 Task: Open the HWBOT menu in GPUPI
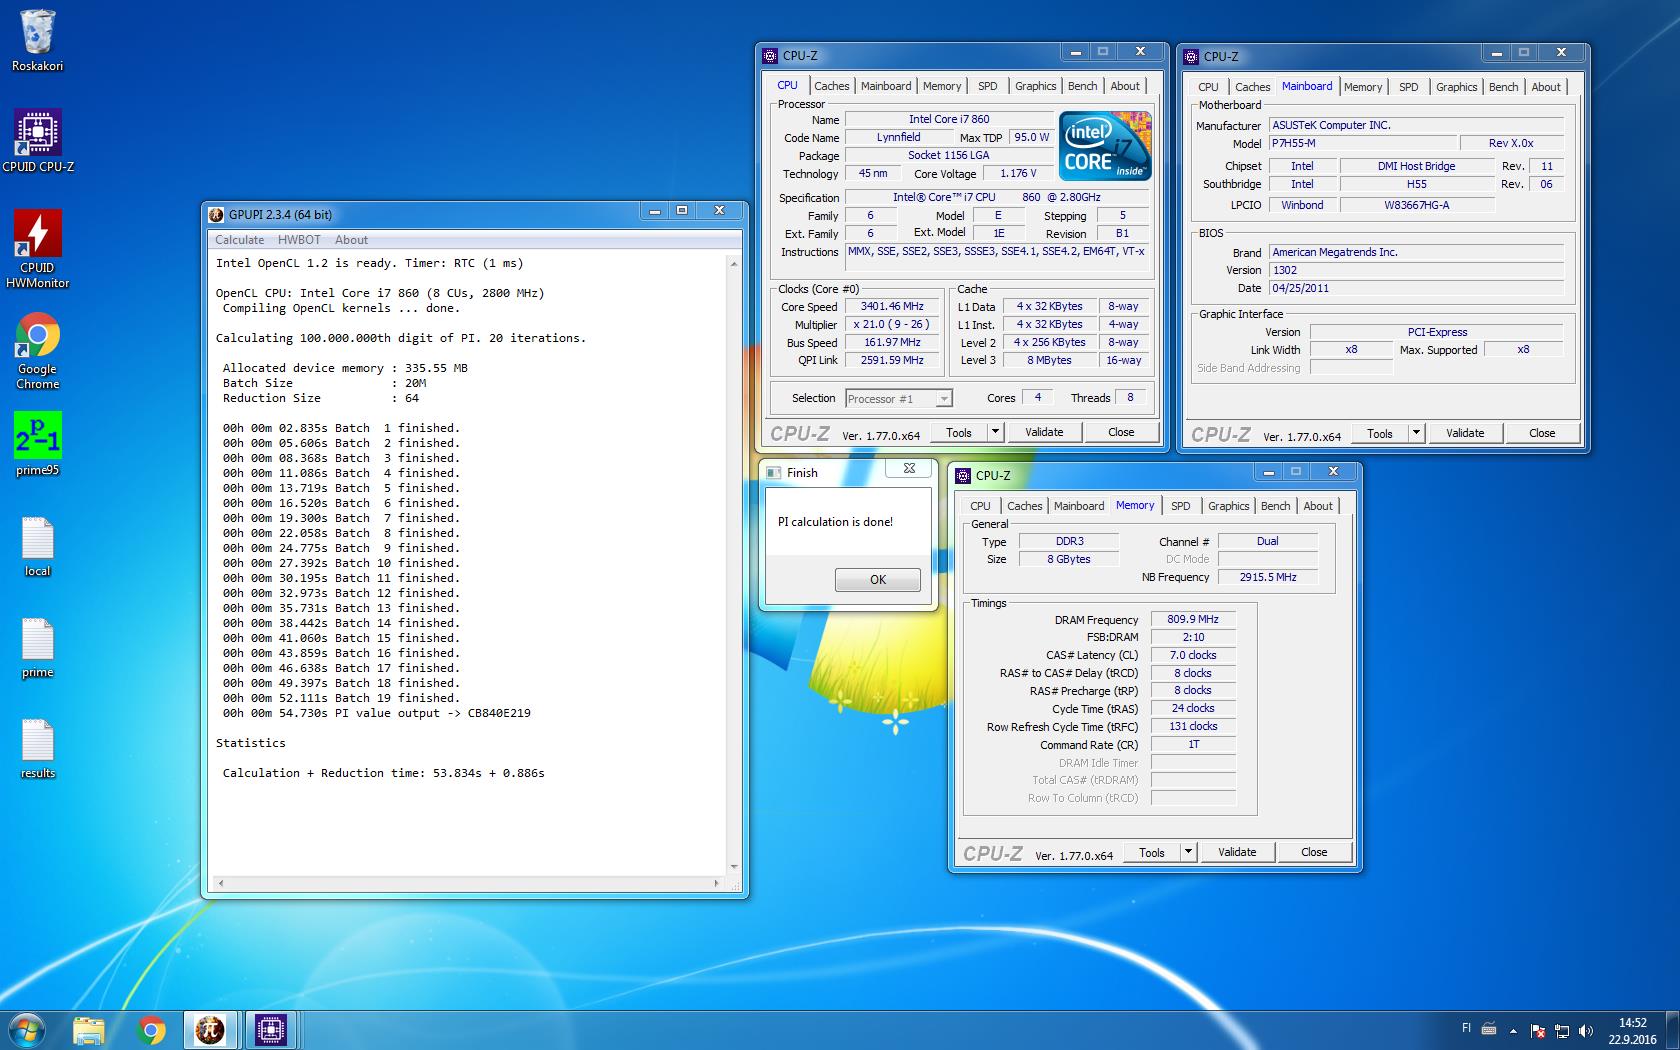coord(299,240)
